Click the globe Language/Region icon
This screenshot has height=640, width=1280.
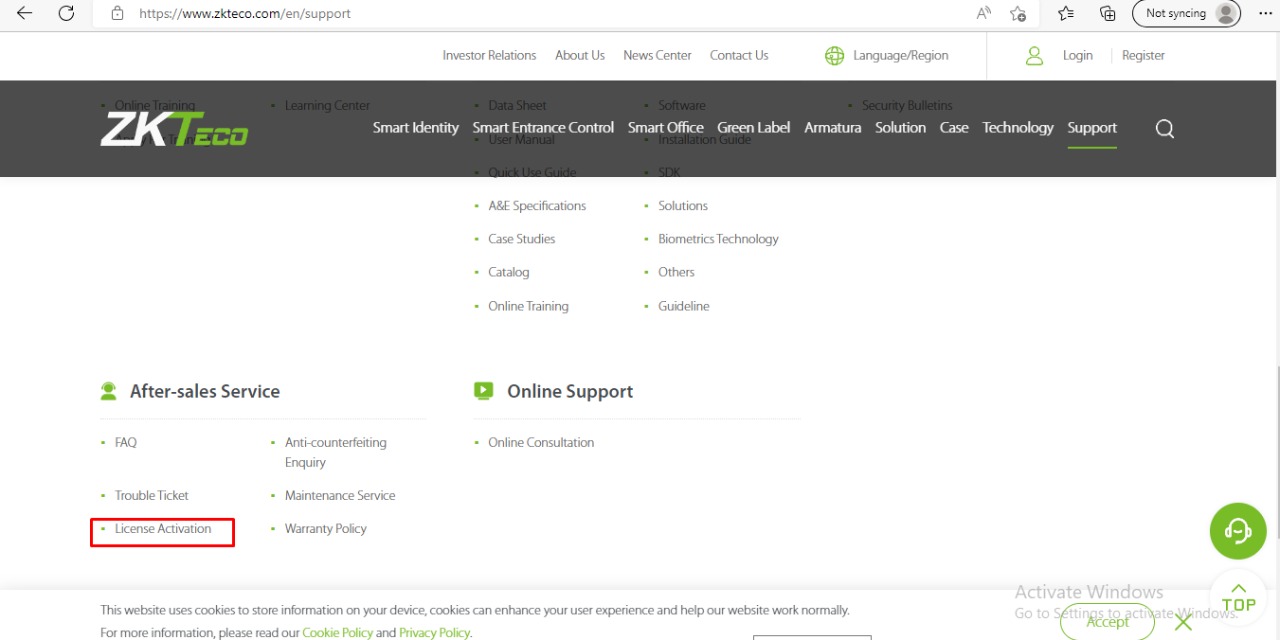point(834,56)
